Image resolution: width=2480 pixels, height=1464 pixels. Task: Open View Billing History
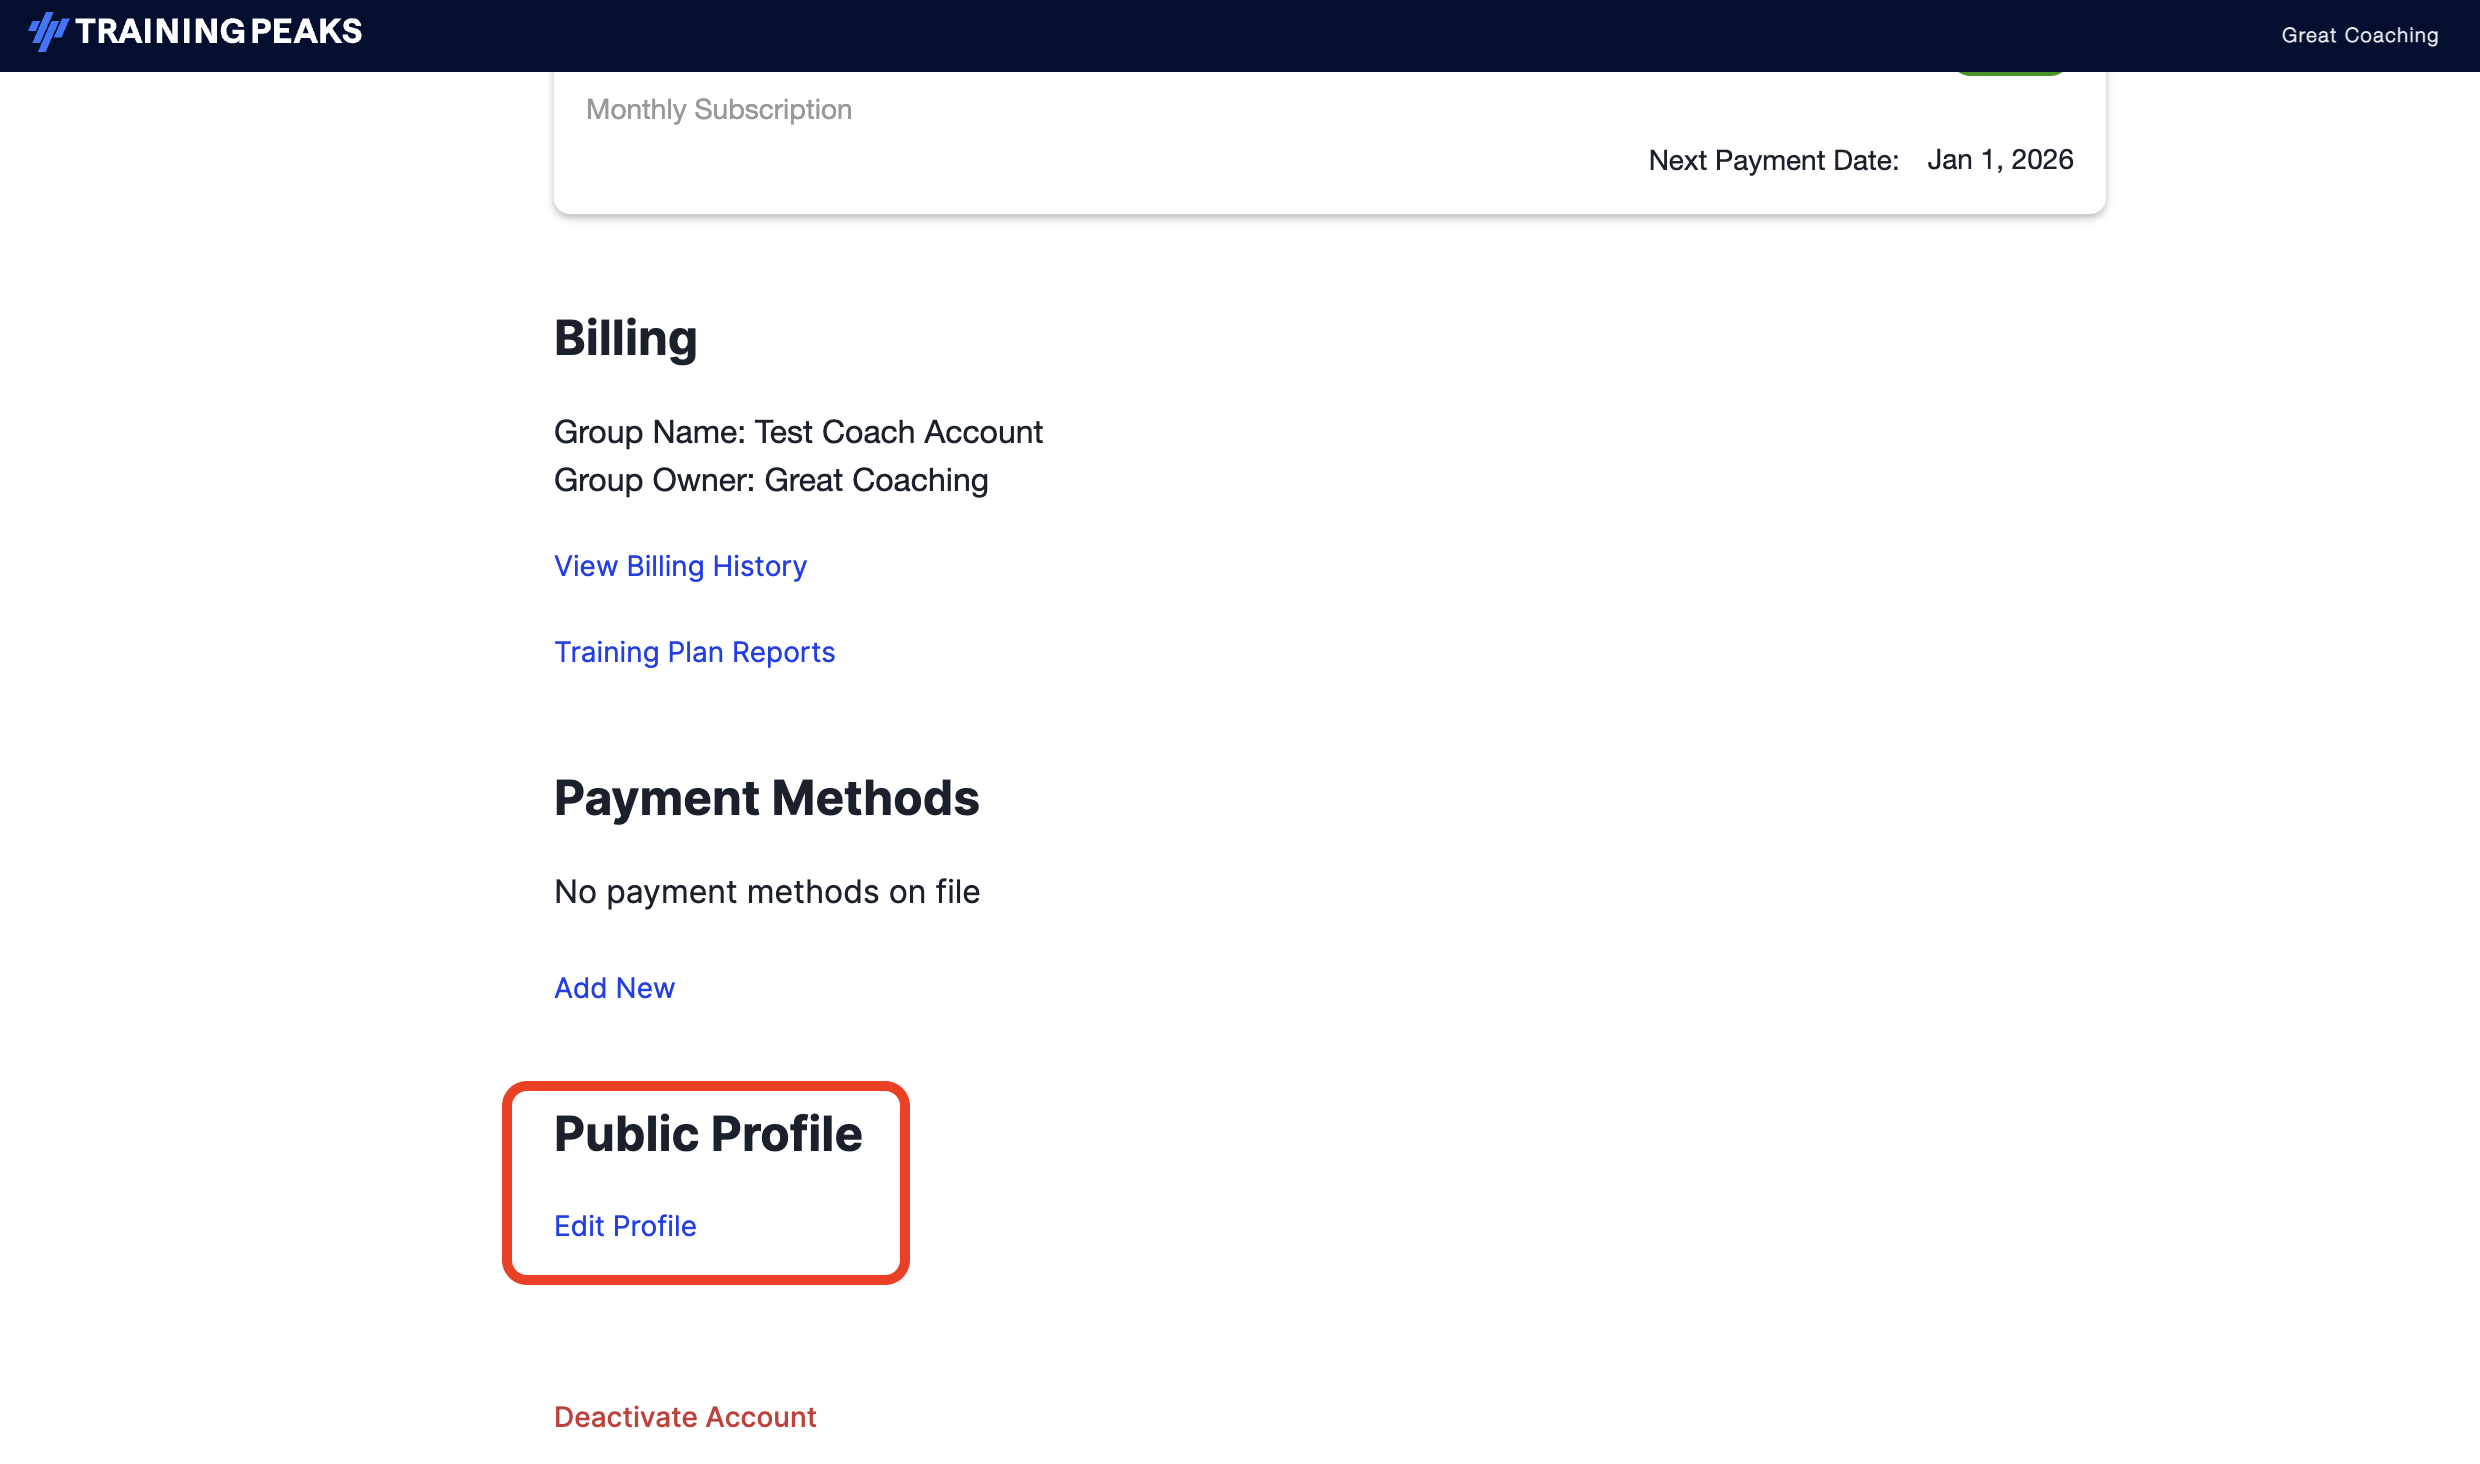[680, 566]
